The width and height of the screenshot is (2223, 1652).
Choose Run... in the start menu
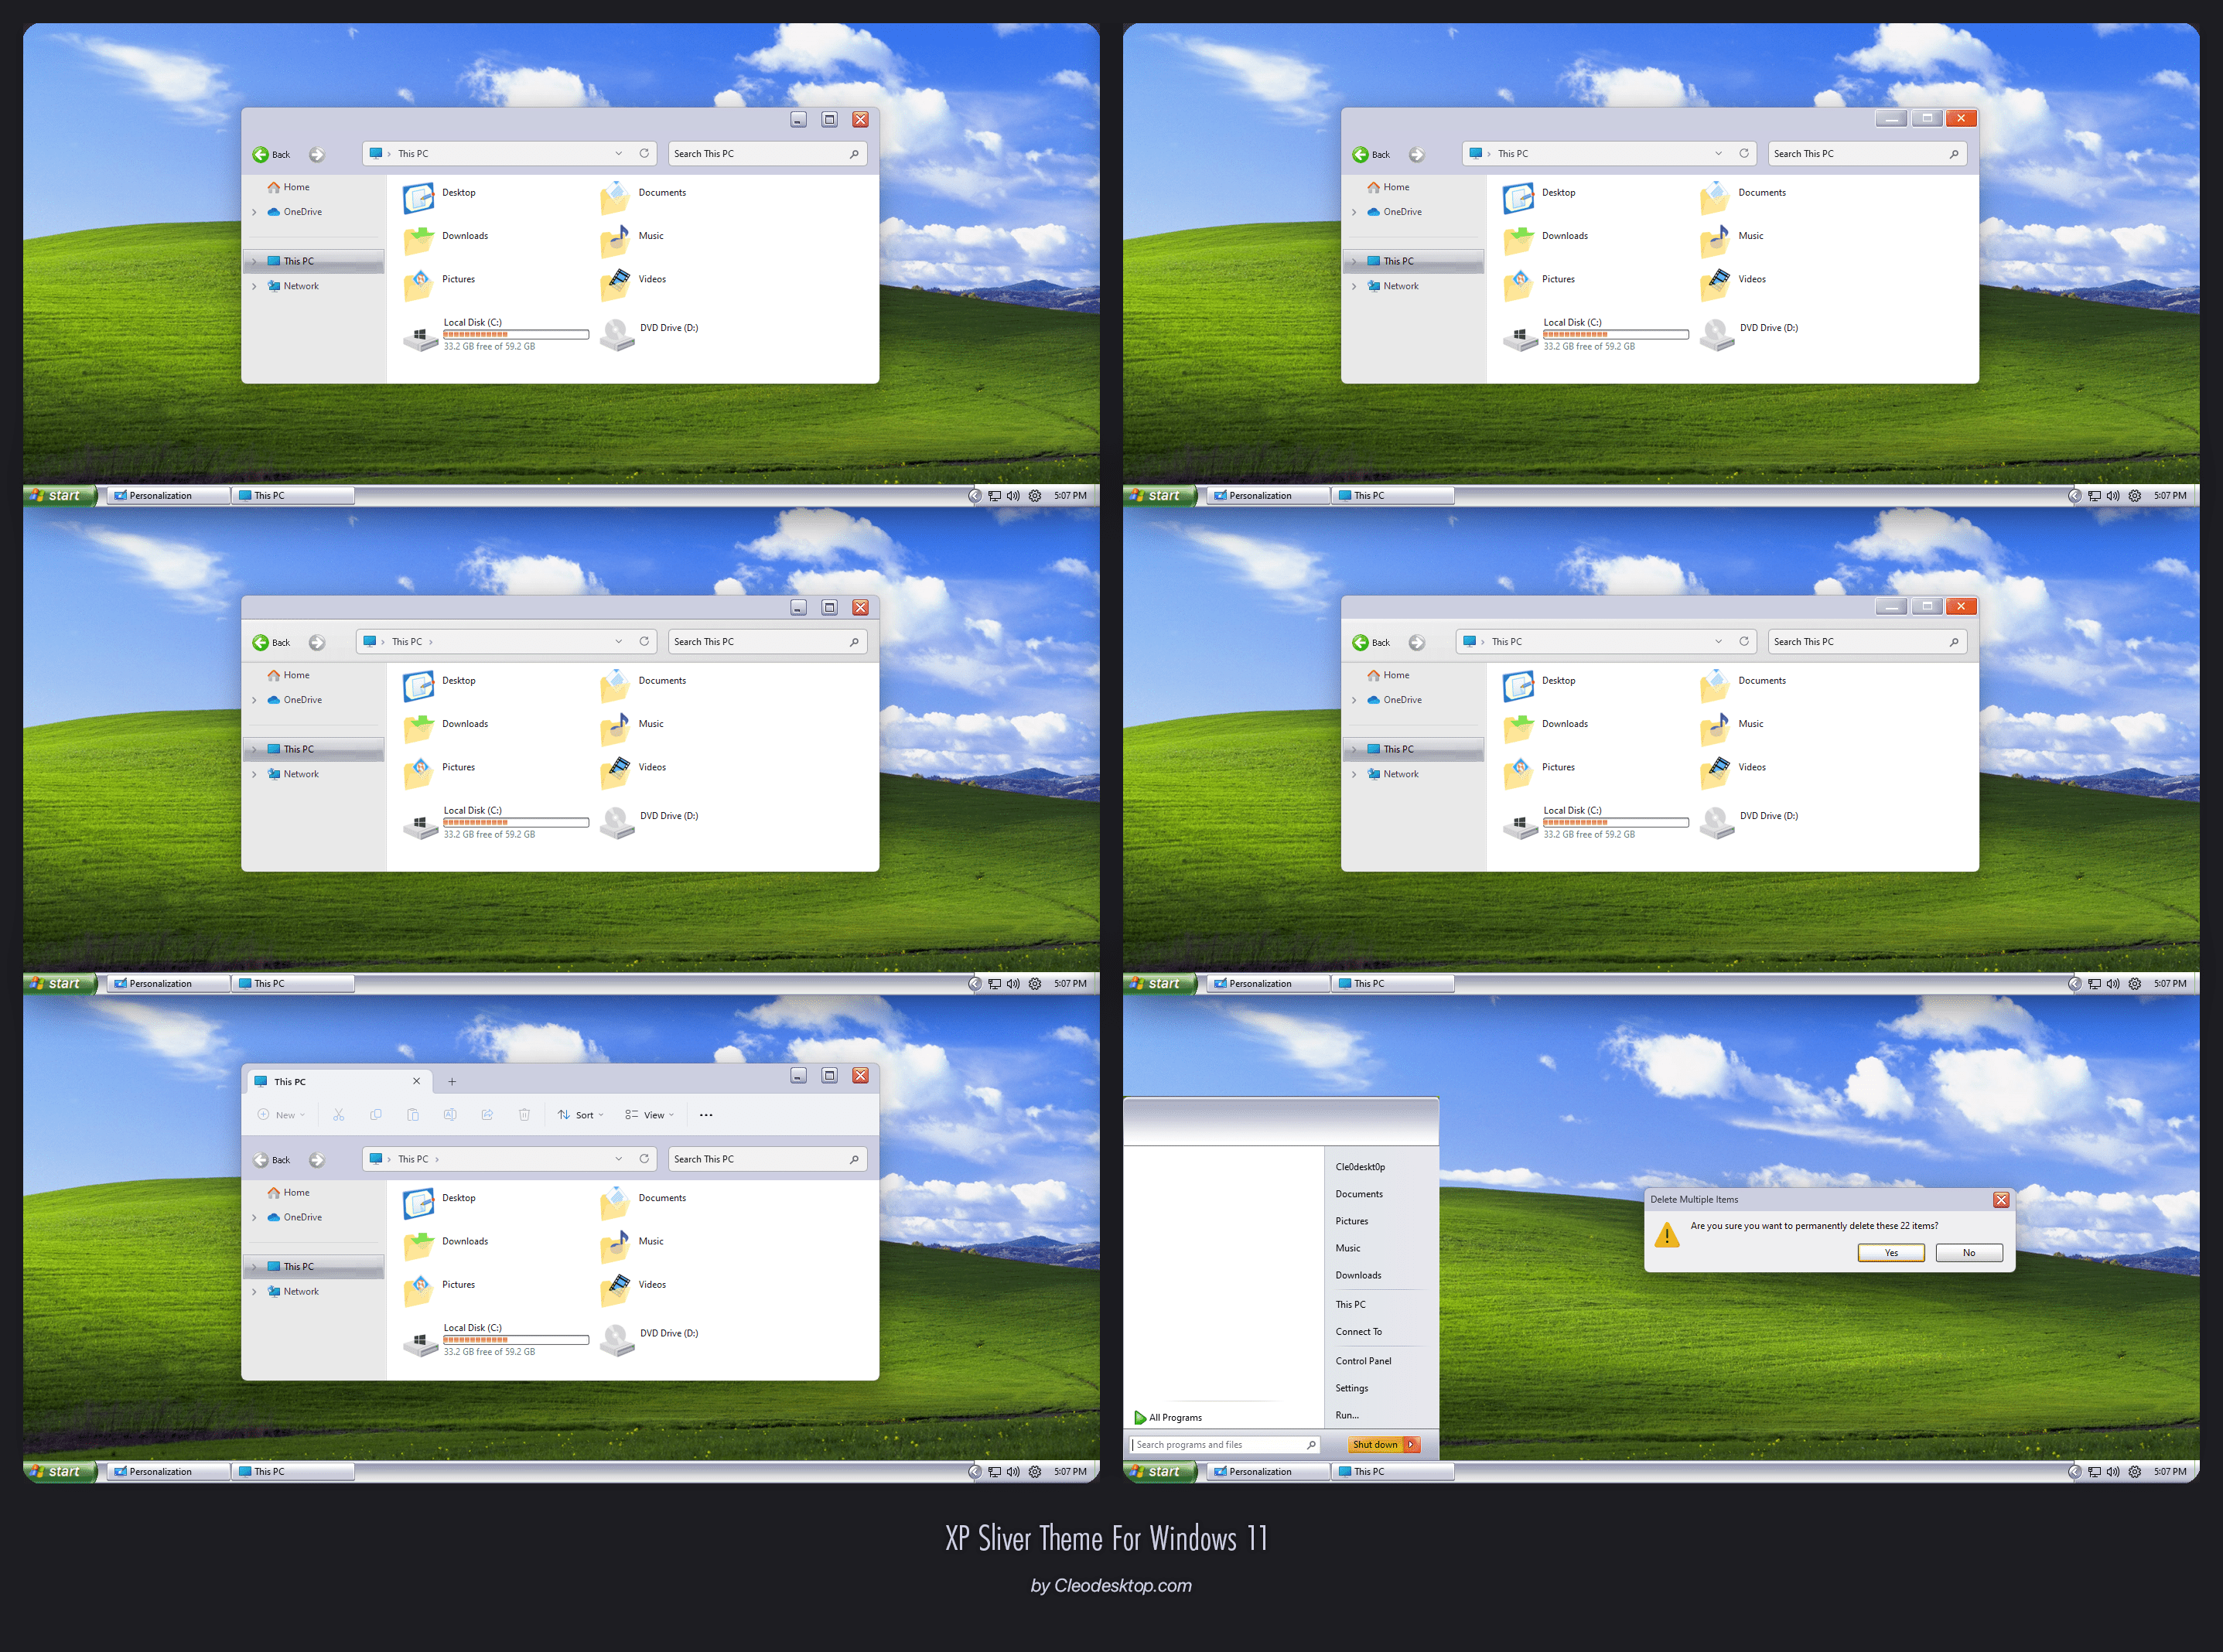point(1347,1415)
